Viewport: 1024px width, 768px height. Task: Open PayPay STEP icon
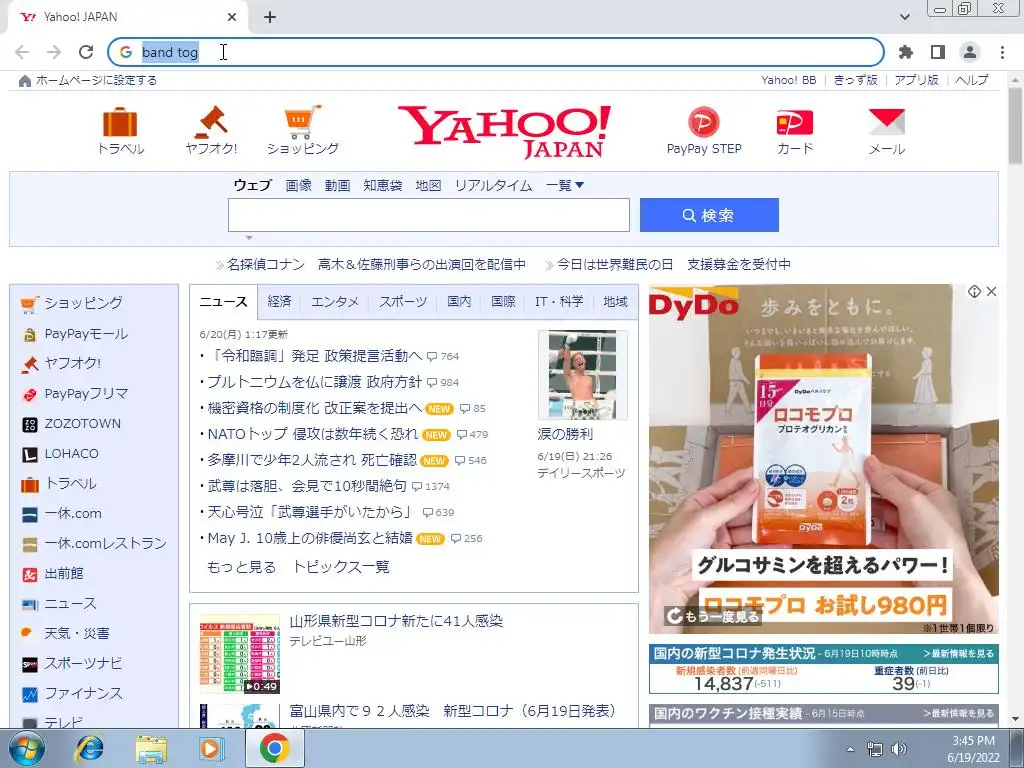(703, 122)
